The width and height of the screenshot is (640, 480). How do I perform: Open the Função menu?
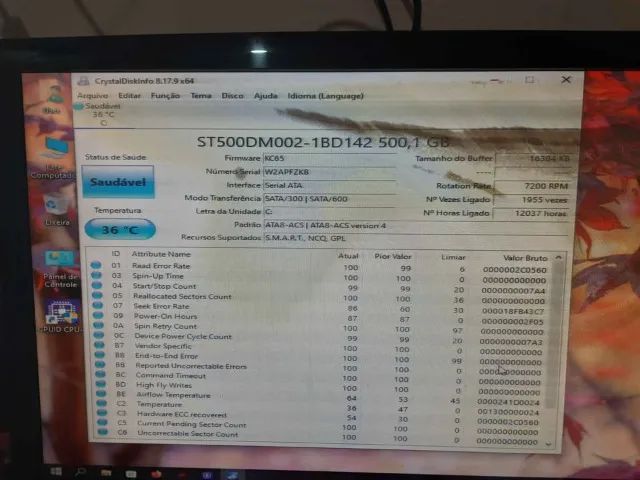click(x=165, y=96)
